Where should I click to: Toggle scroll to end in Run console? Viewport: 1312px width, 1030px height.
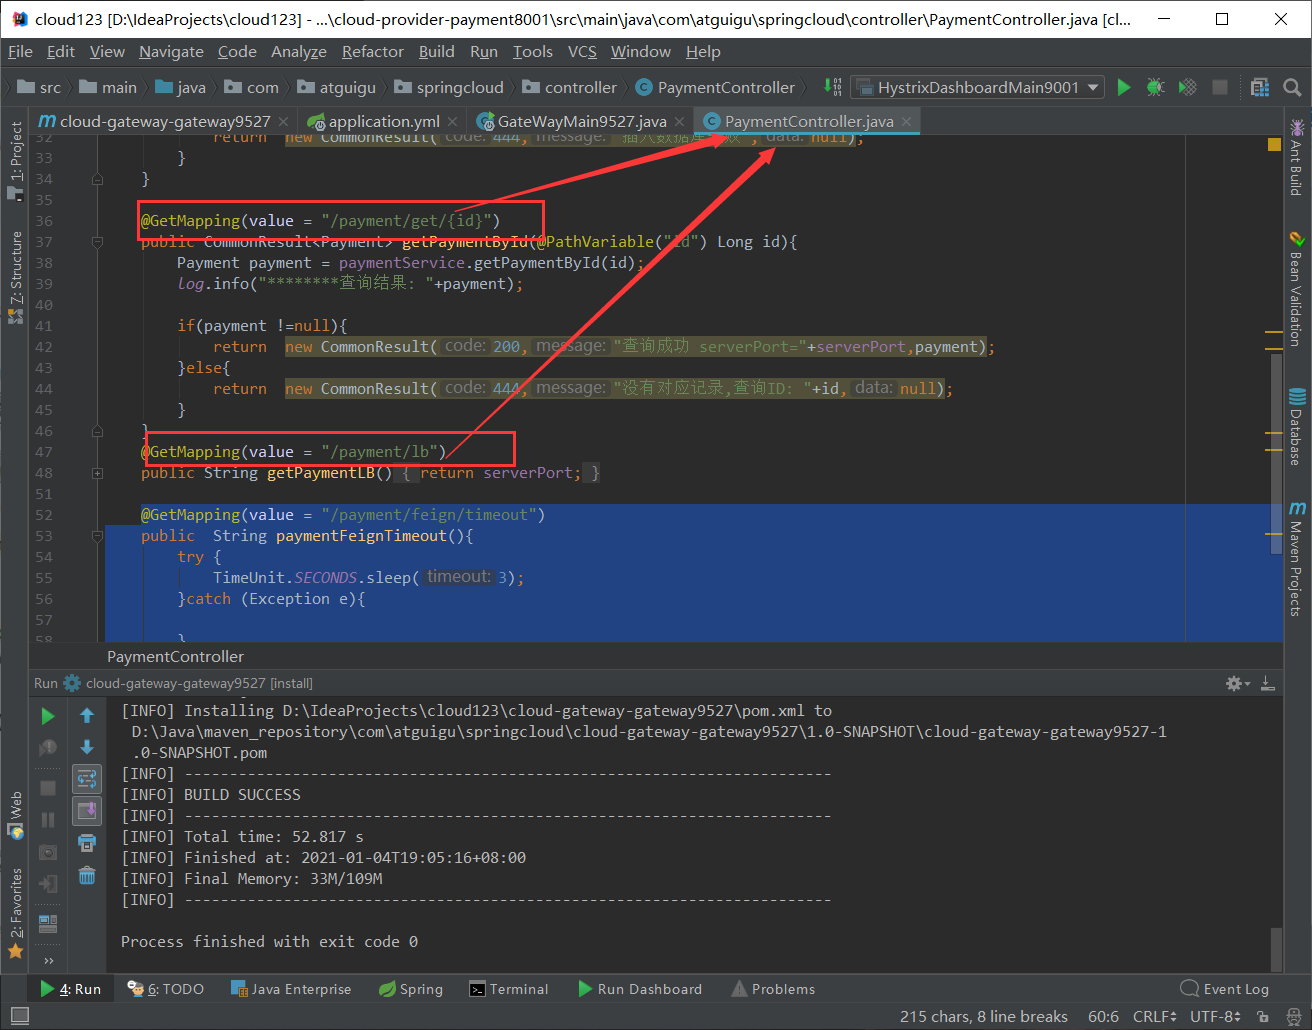coord(87,810)
